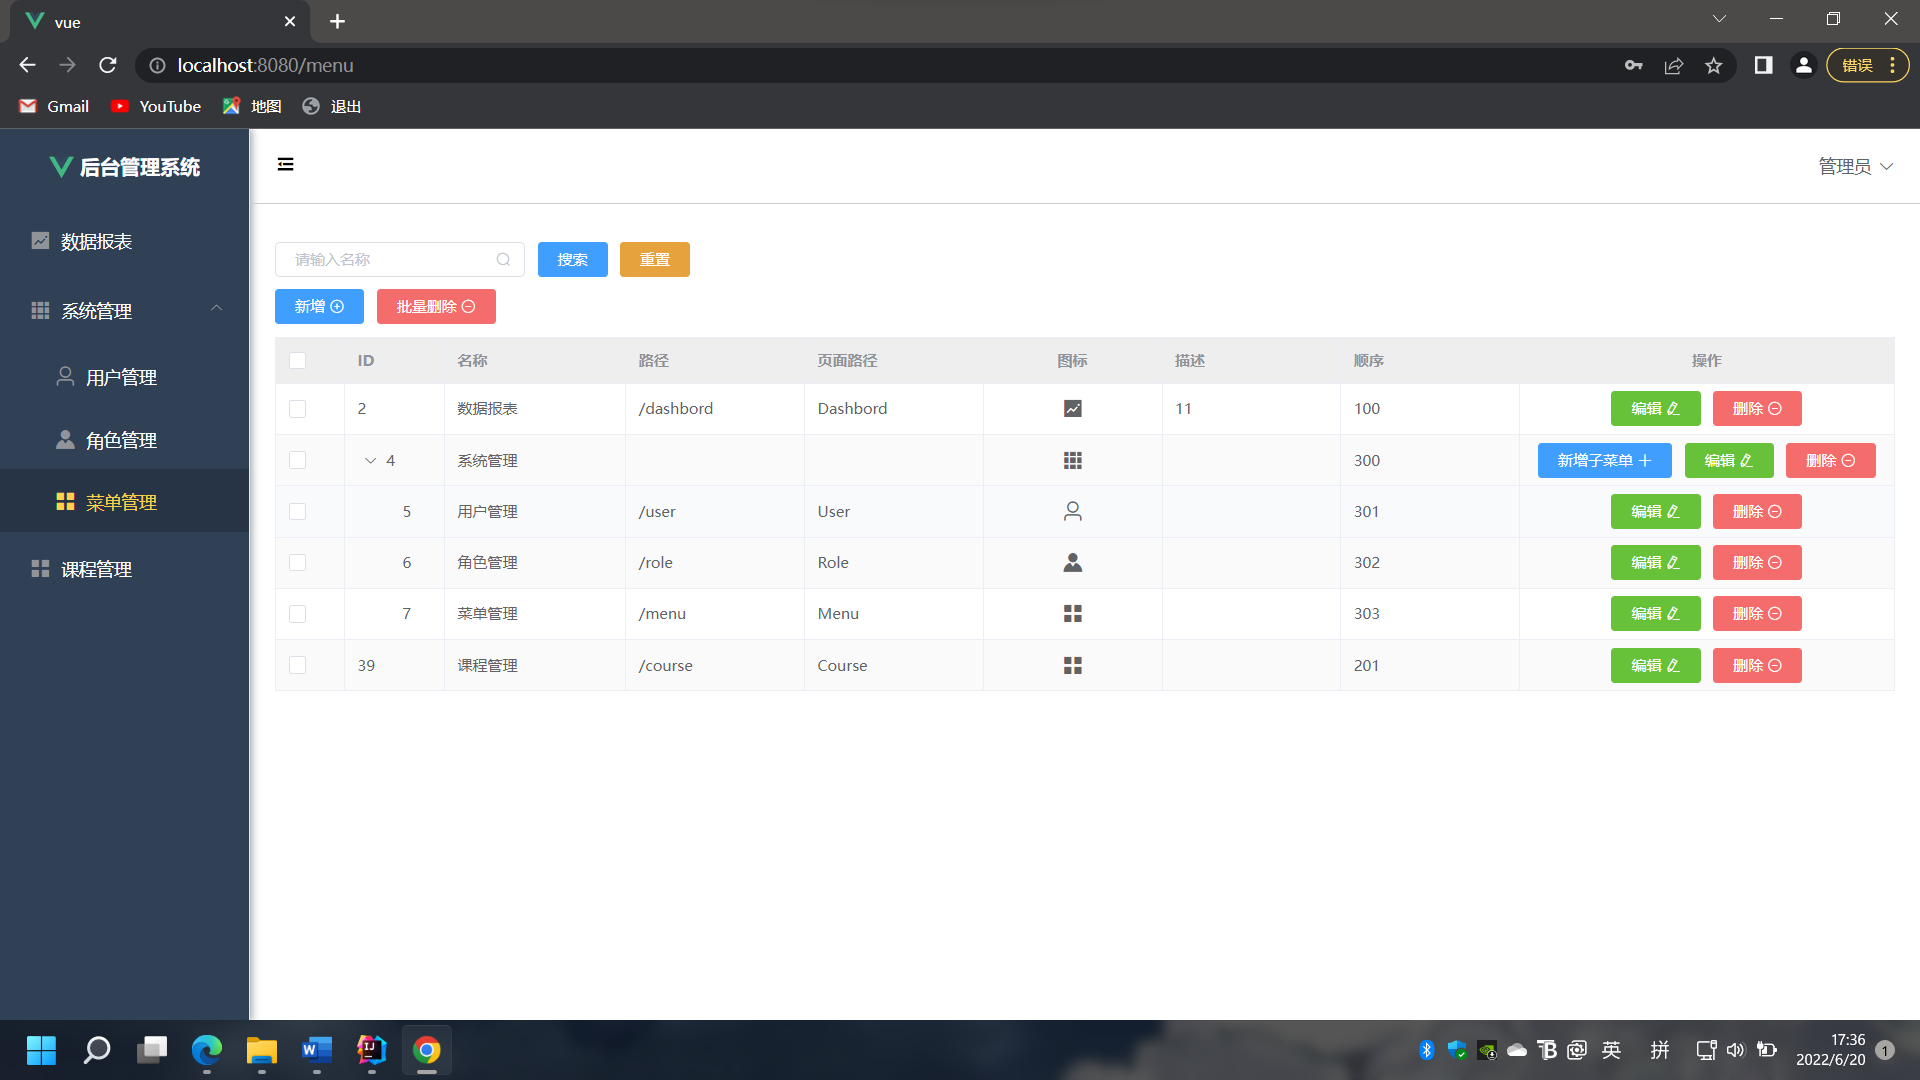
Task: Check the checkbox for 菜单管理 row
Action: 297,613
